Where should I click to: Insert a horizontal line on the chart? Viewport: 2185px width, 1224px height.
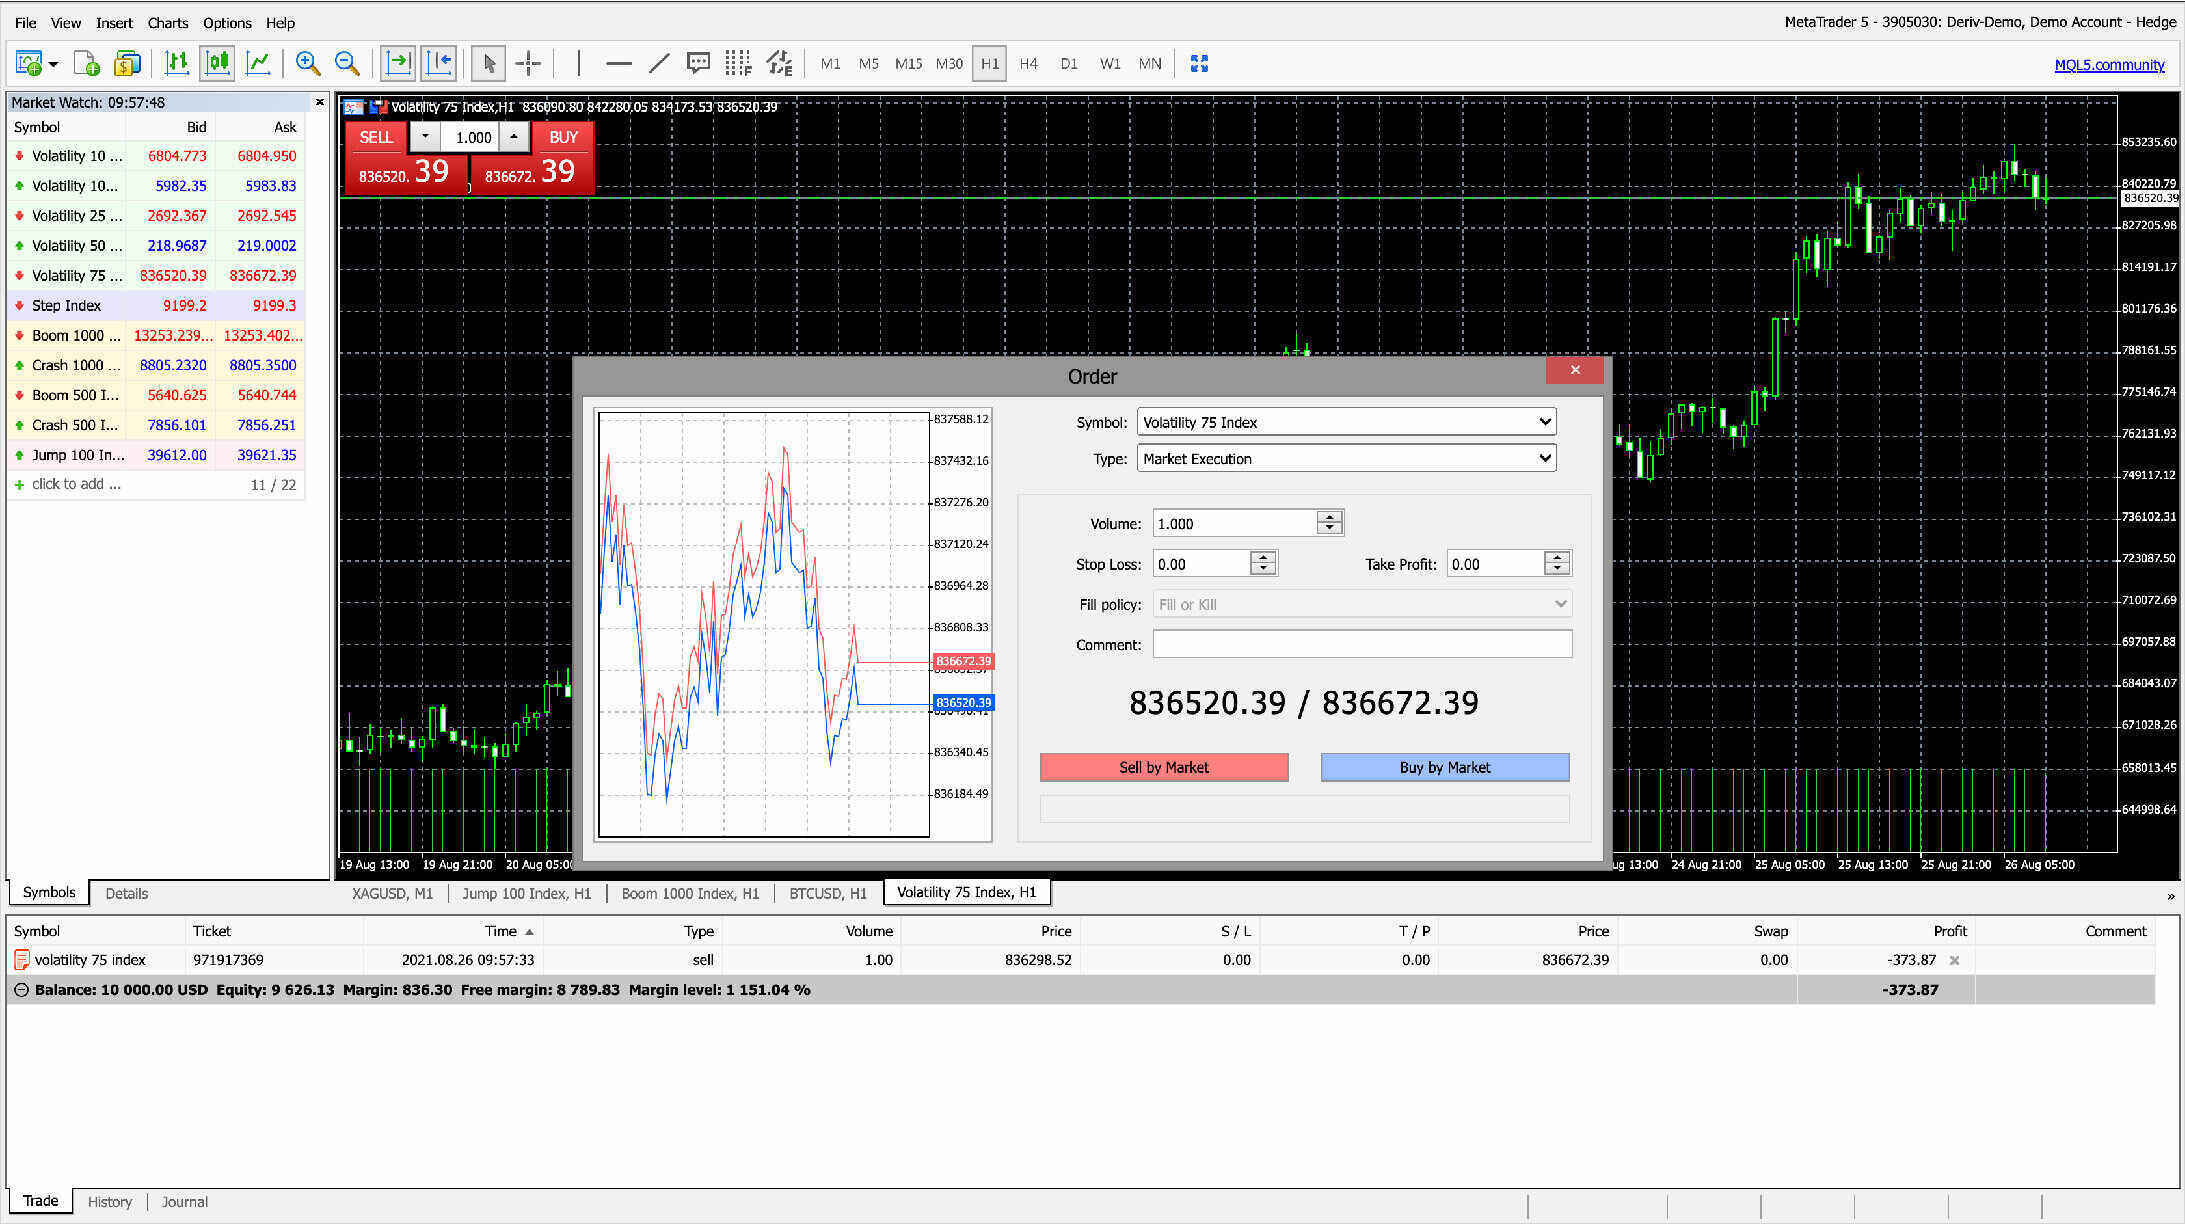coord(619,63)
